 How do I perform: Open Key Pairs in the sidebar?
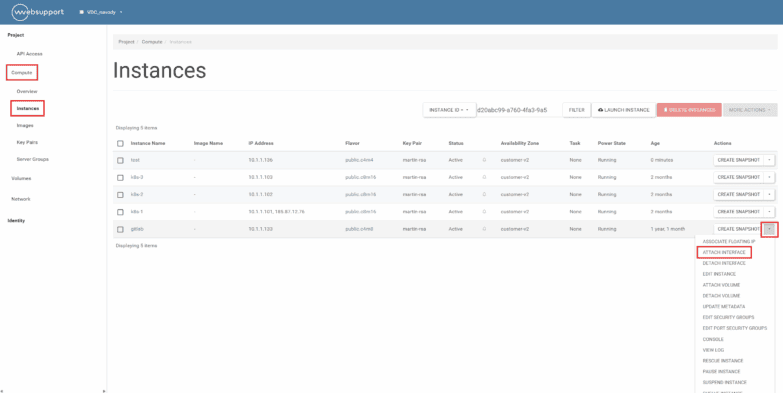click(x=27, y=142)
